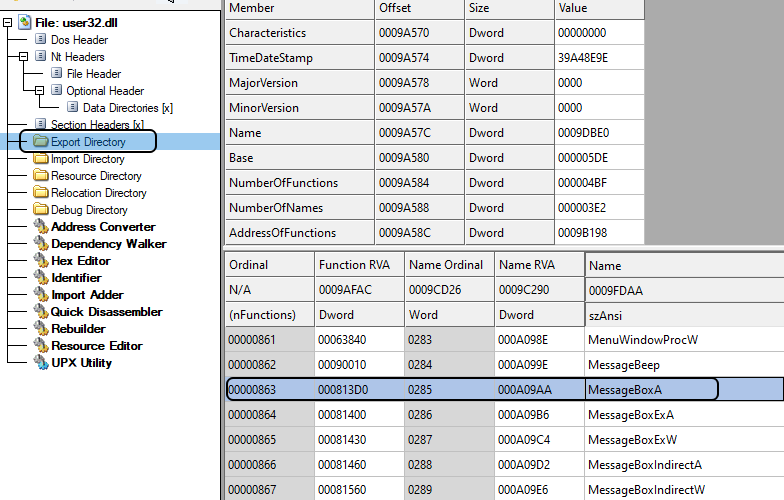Collapse the Optional Header tree node
The height and width of the screenshot is (500, 784).
point(41,91)
